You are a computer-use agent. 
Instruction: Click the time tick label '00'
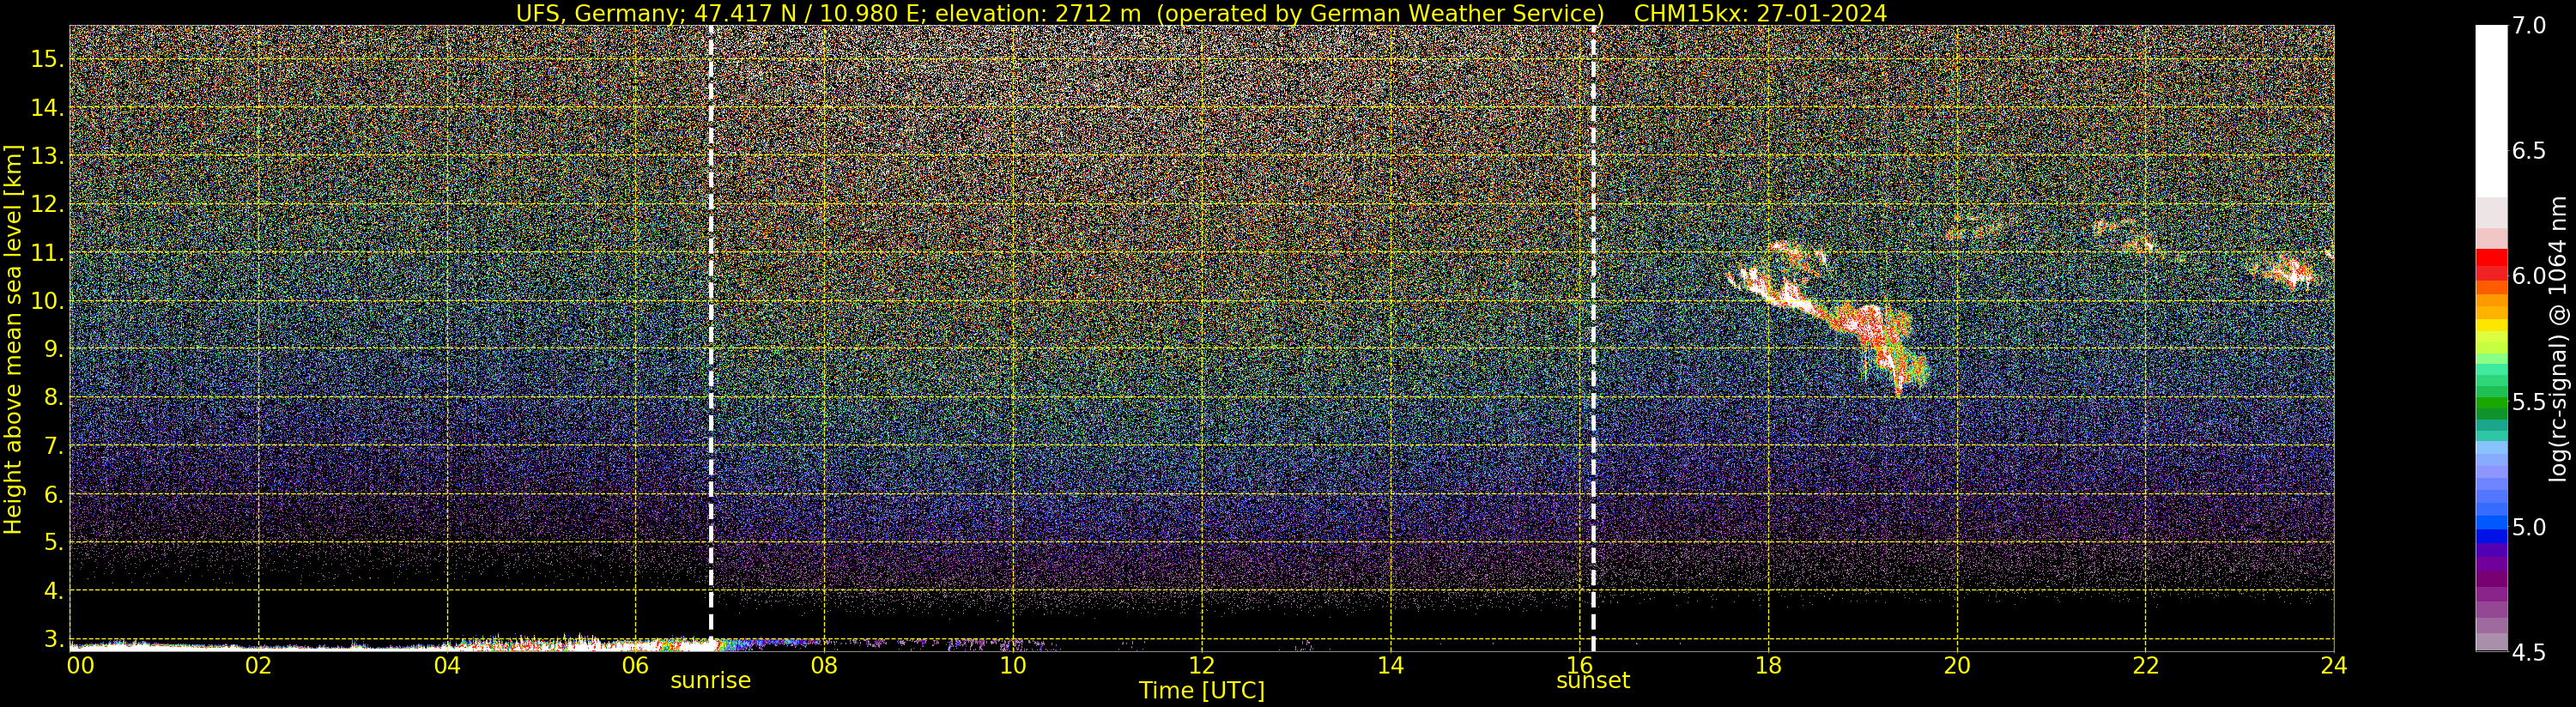pyautogui.click(x=80, y=666)
